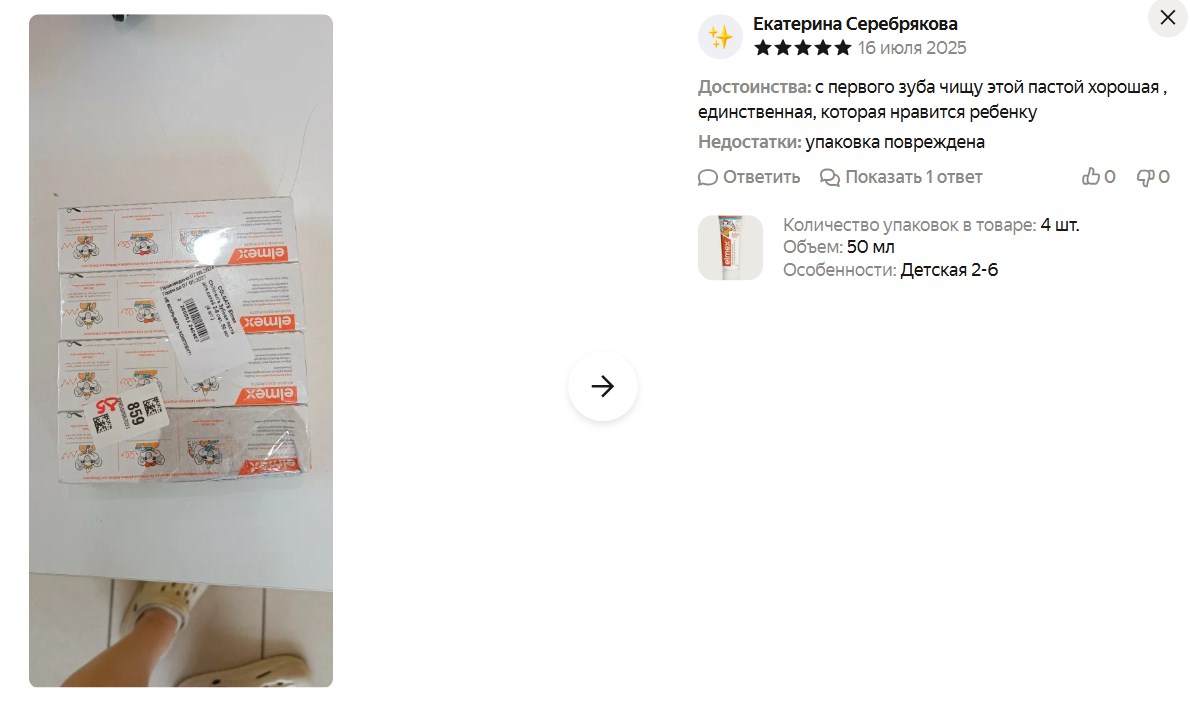
Task: Open Екатерина Серебрякова's avatar
Action: coord(720,36)
